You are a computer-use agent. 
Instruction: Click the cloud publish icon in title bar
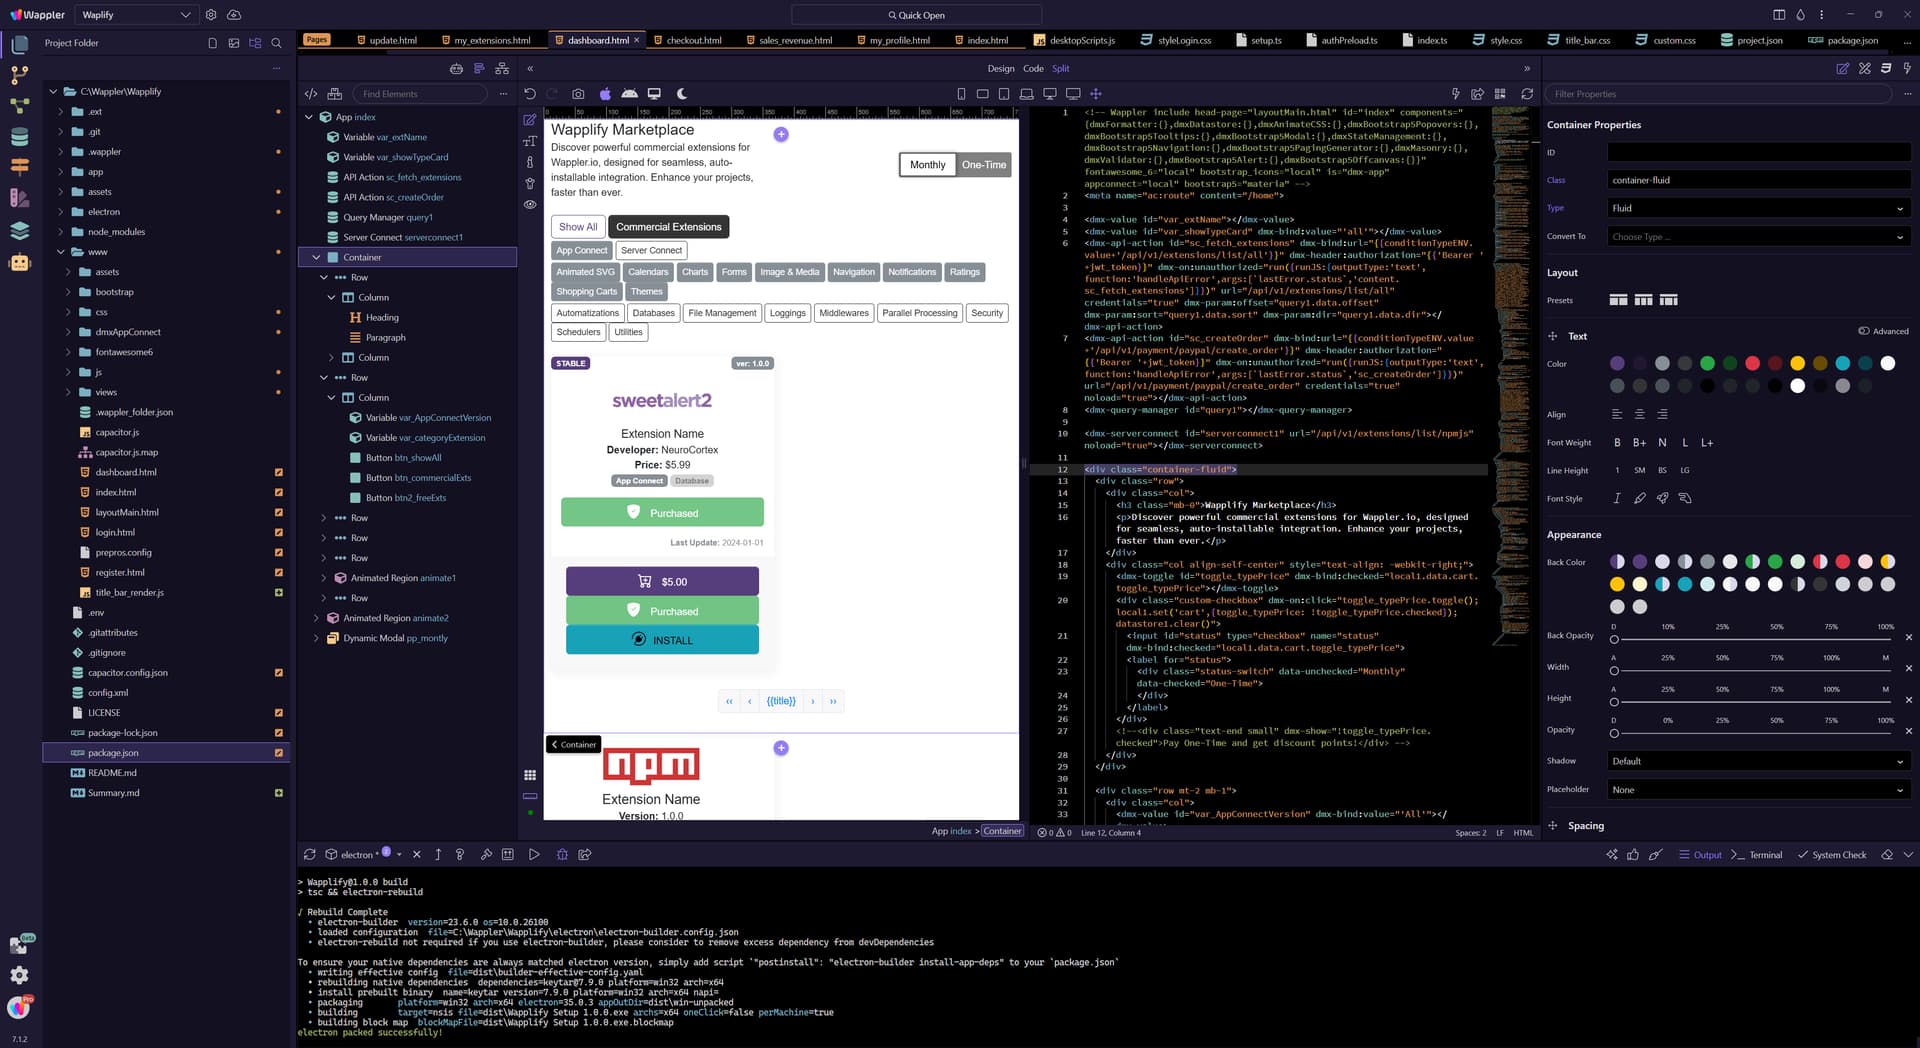(234, 15)
